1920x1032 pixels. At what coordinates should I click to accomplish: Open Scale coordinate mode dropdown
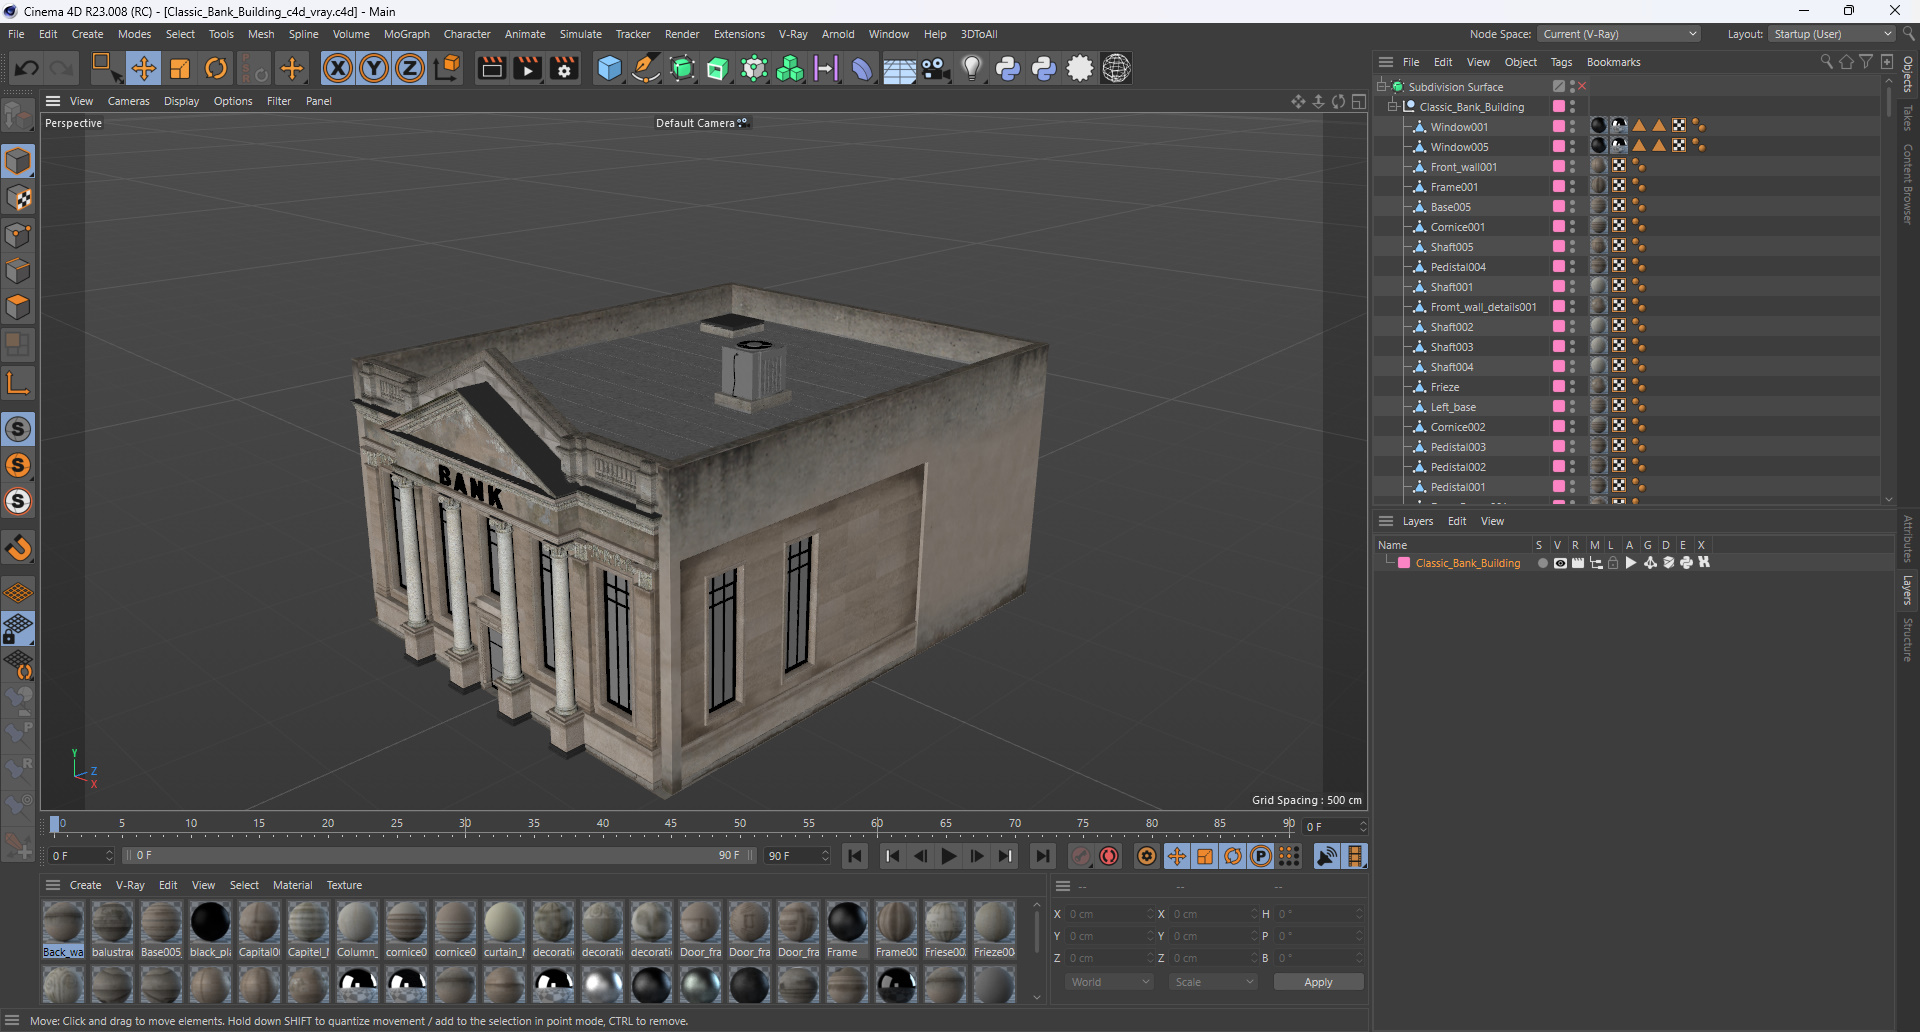[1213, 982]
